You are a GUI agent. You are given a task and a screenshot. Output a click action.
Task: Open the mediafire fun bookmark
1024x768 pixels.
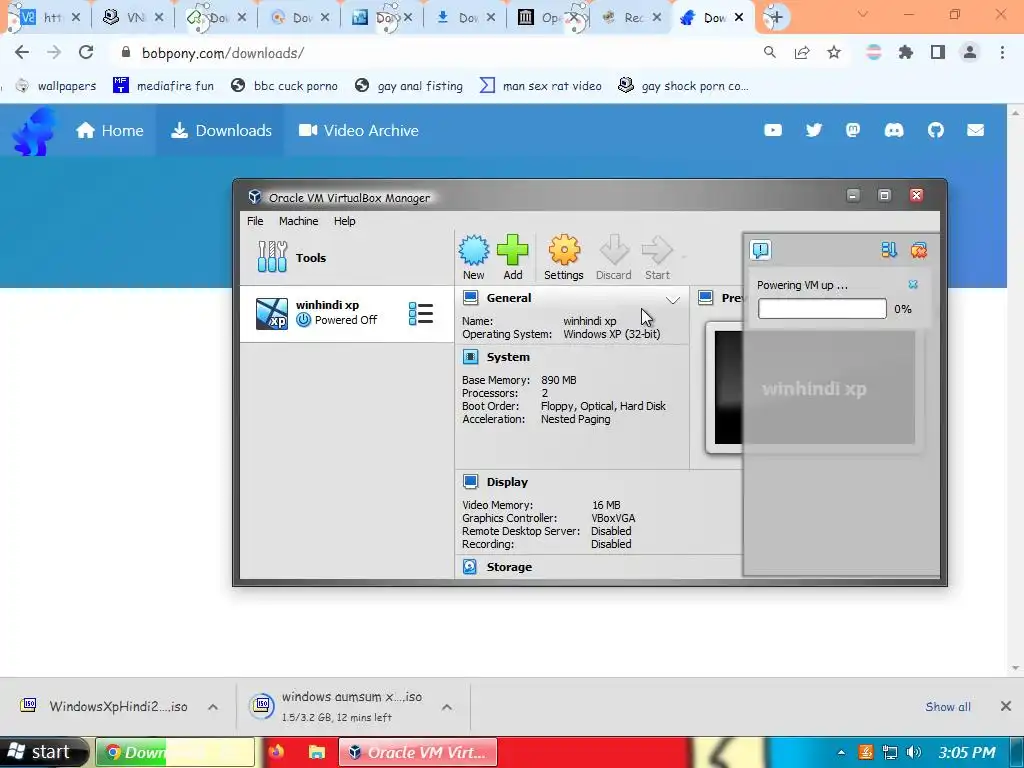point(163,86)
